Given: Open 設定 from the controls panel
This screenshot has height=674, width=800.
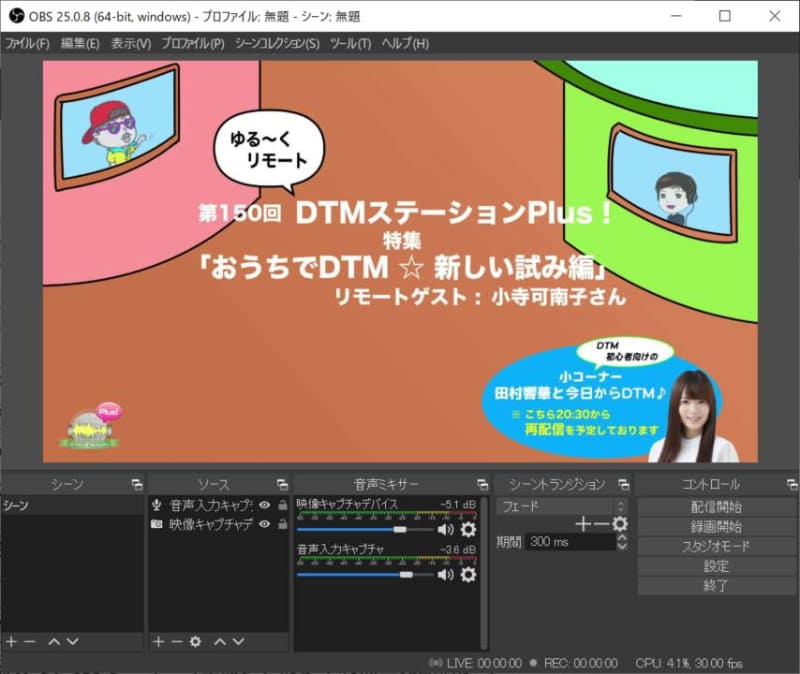Looking at the screenshot, I should [x=716, y=566].
